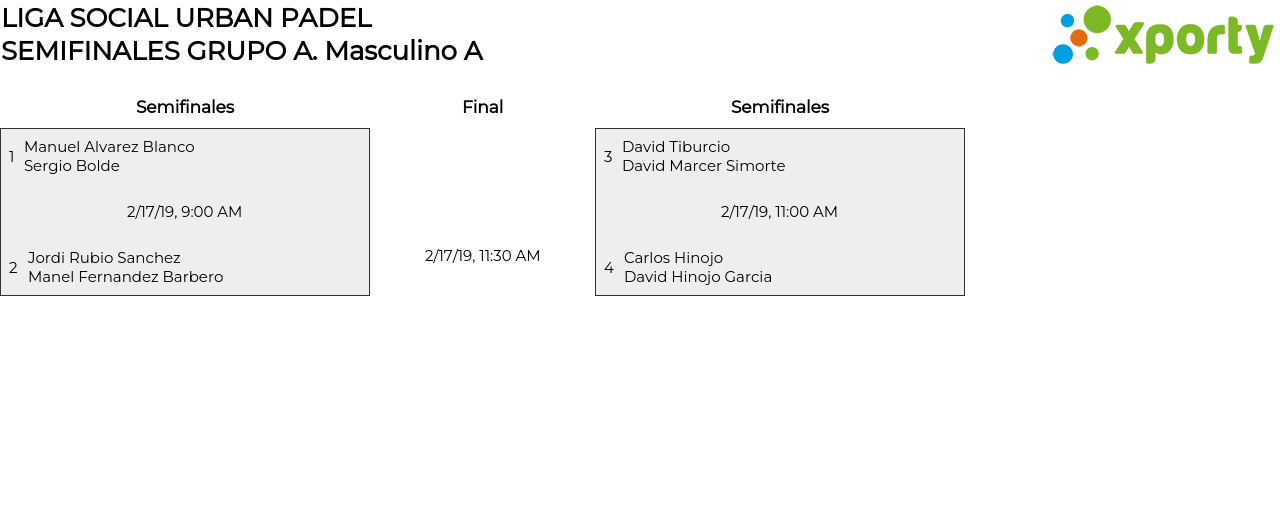Click player name Sergio Bolde
This screenshot has width=1280, height=514.
[x=72, y=166]
